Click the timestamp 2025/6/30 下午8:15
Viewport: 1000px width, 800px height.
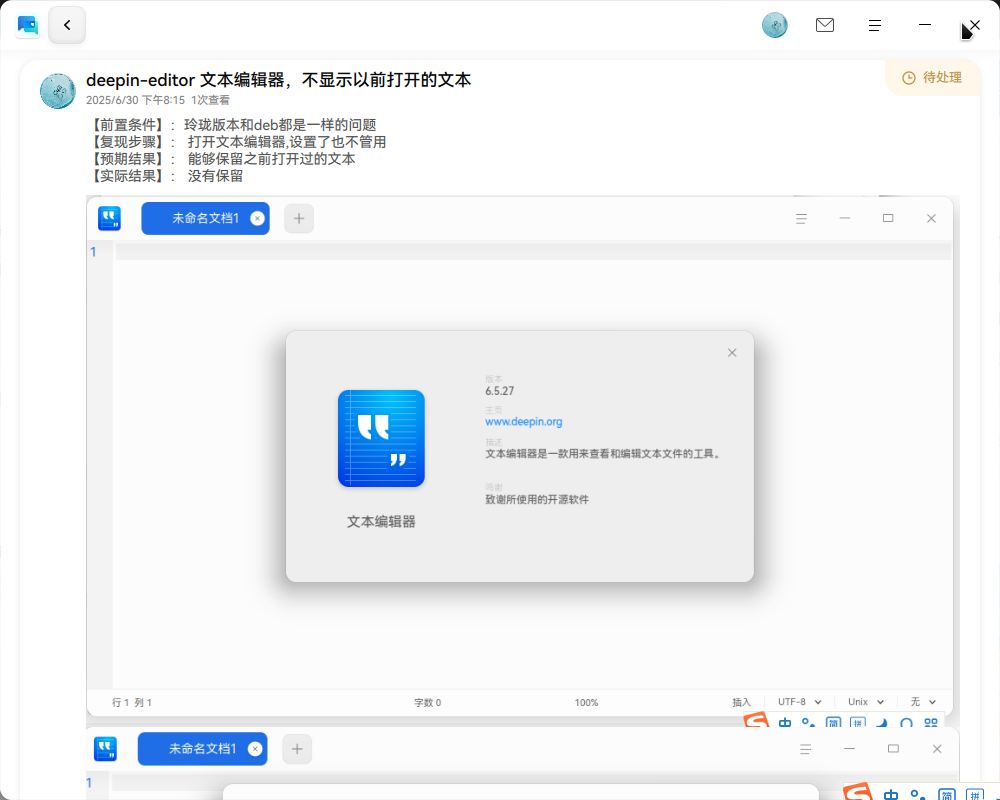[135, 100]
